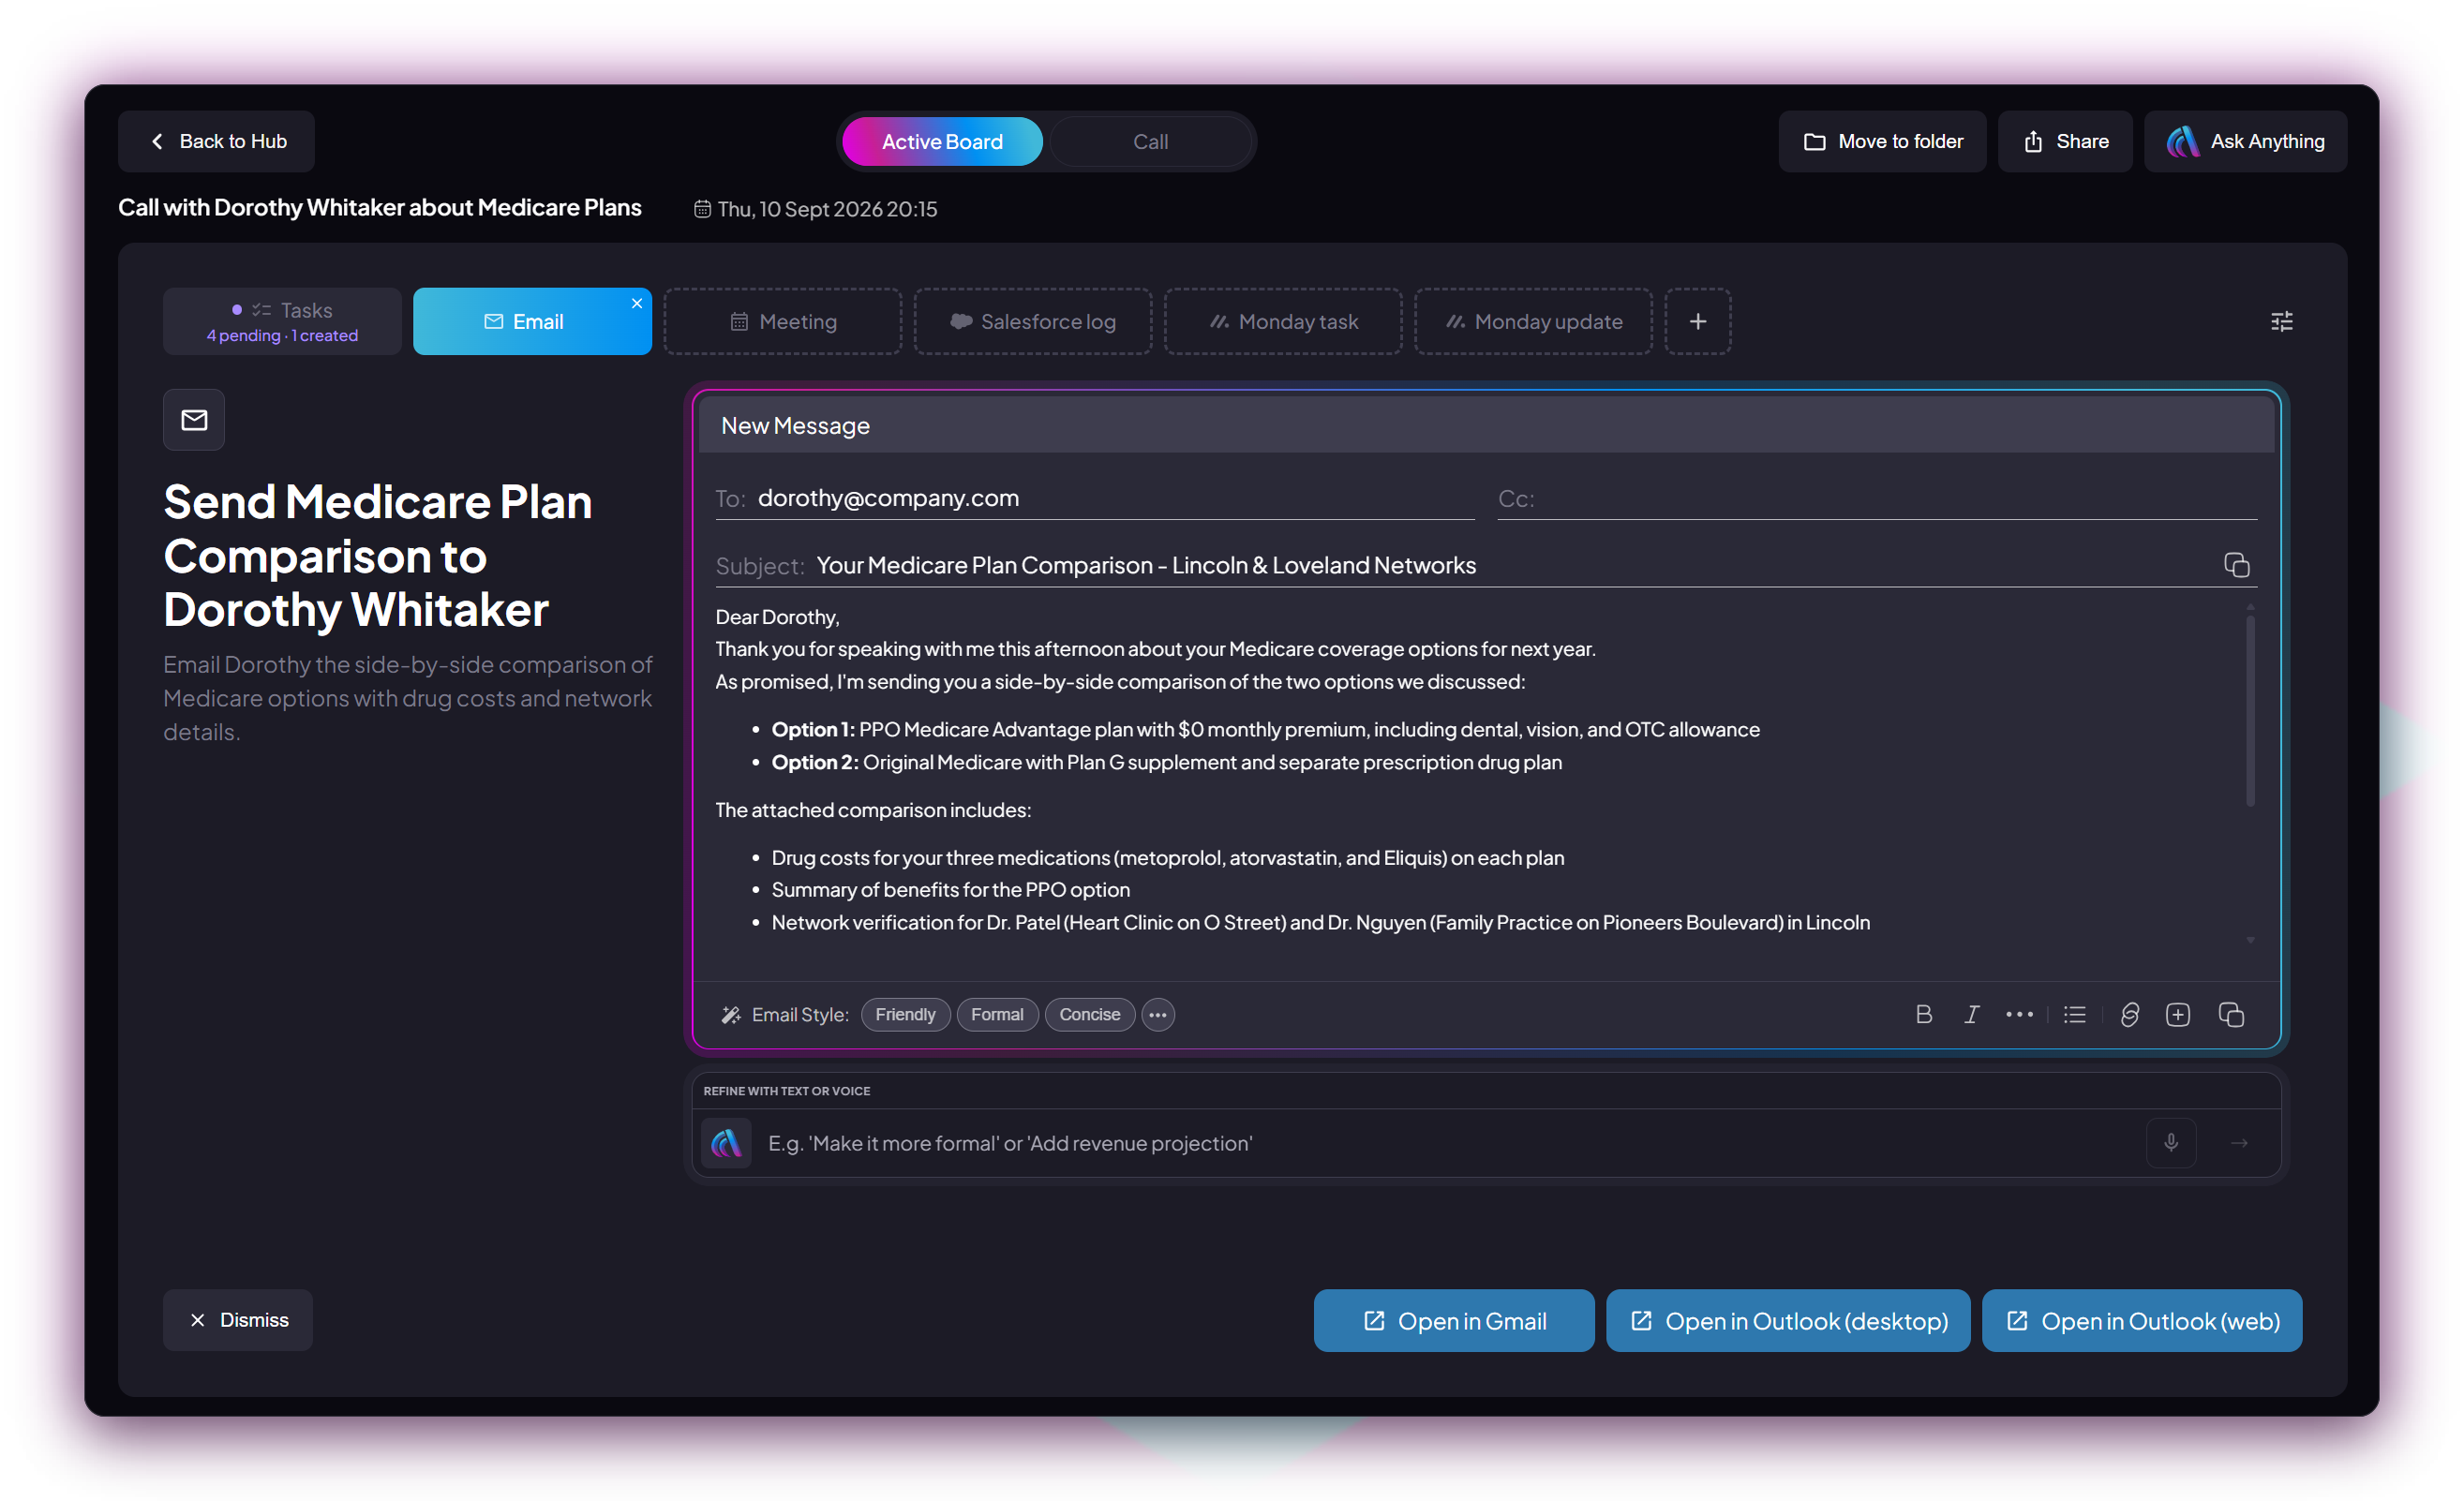Click the Share button

point(2065,141)
